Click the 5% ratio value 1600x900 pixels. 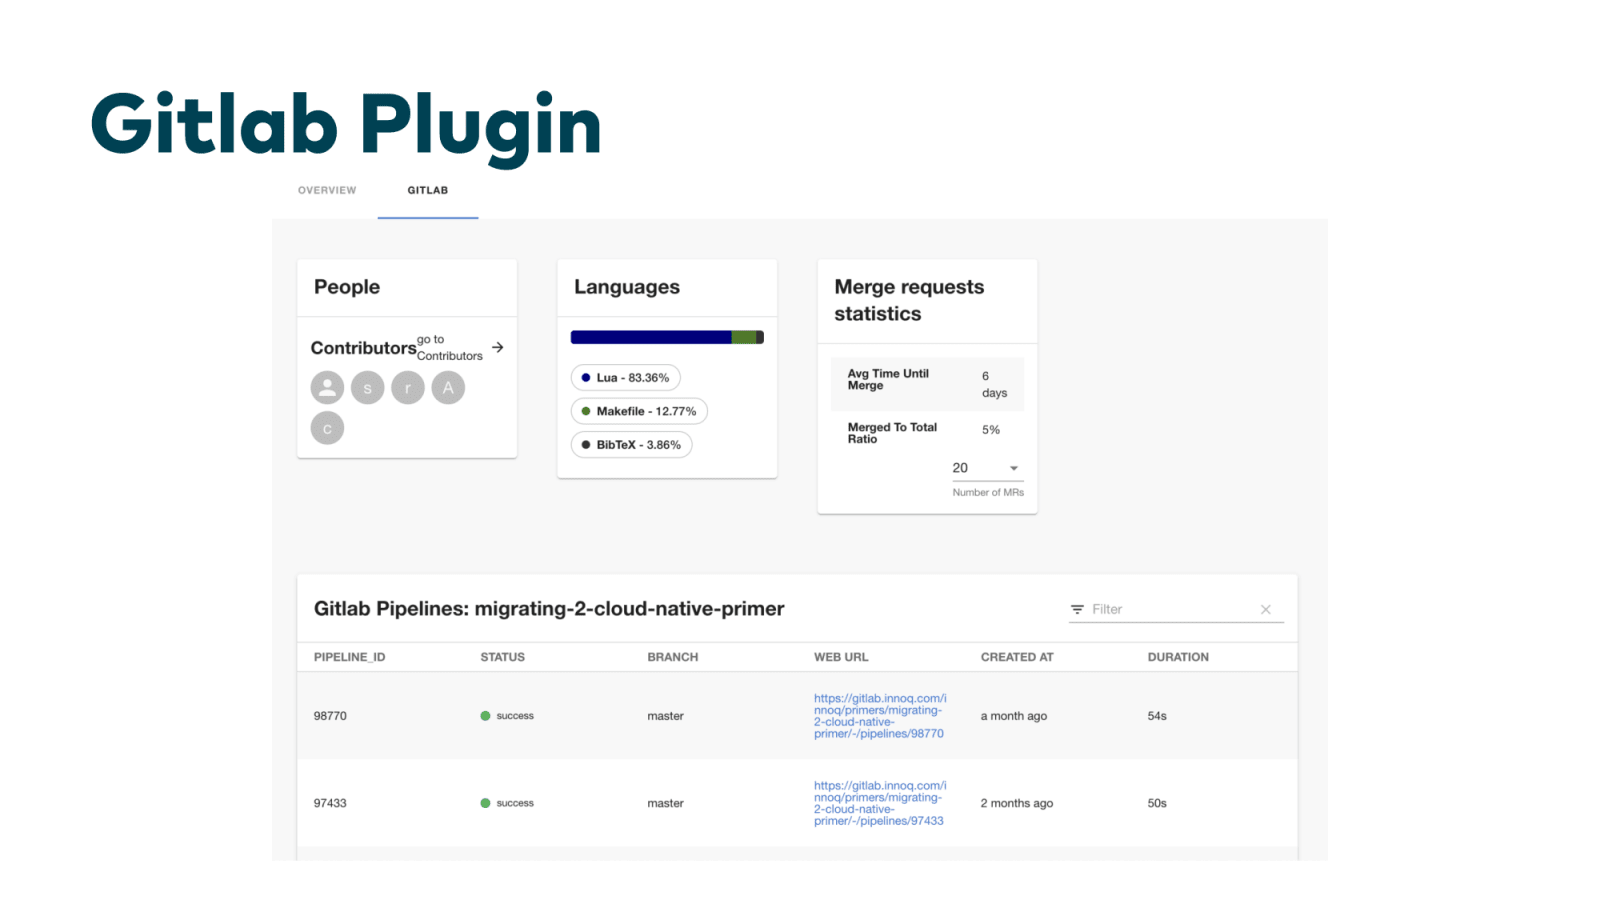pos(991,430)
